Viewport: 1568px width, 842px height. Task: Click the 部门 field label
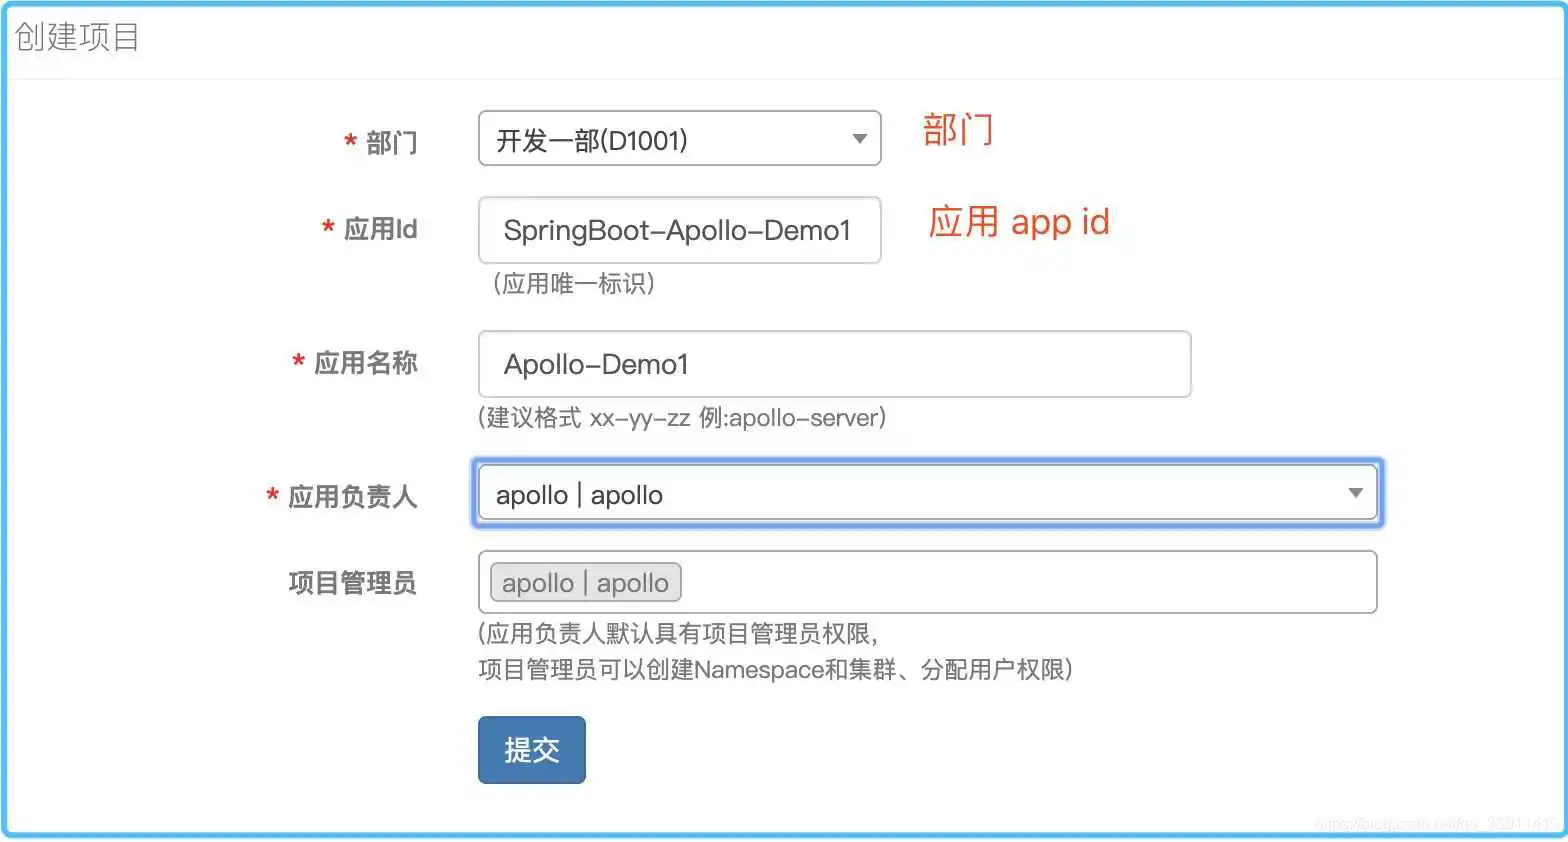point(392,141)
